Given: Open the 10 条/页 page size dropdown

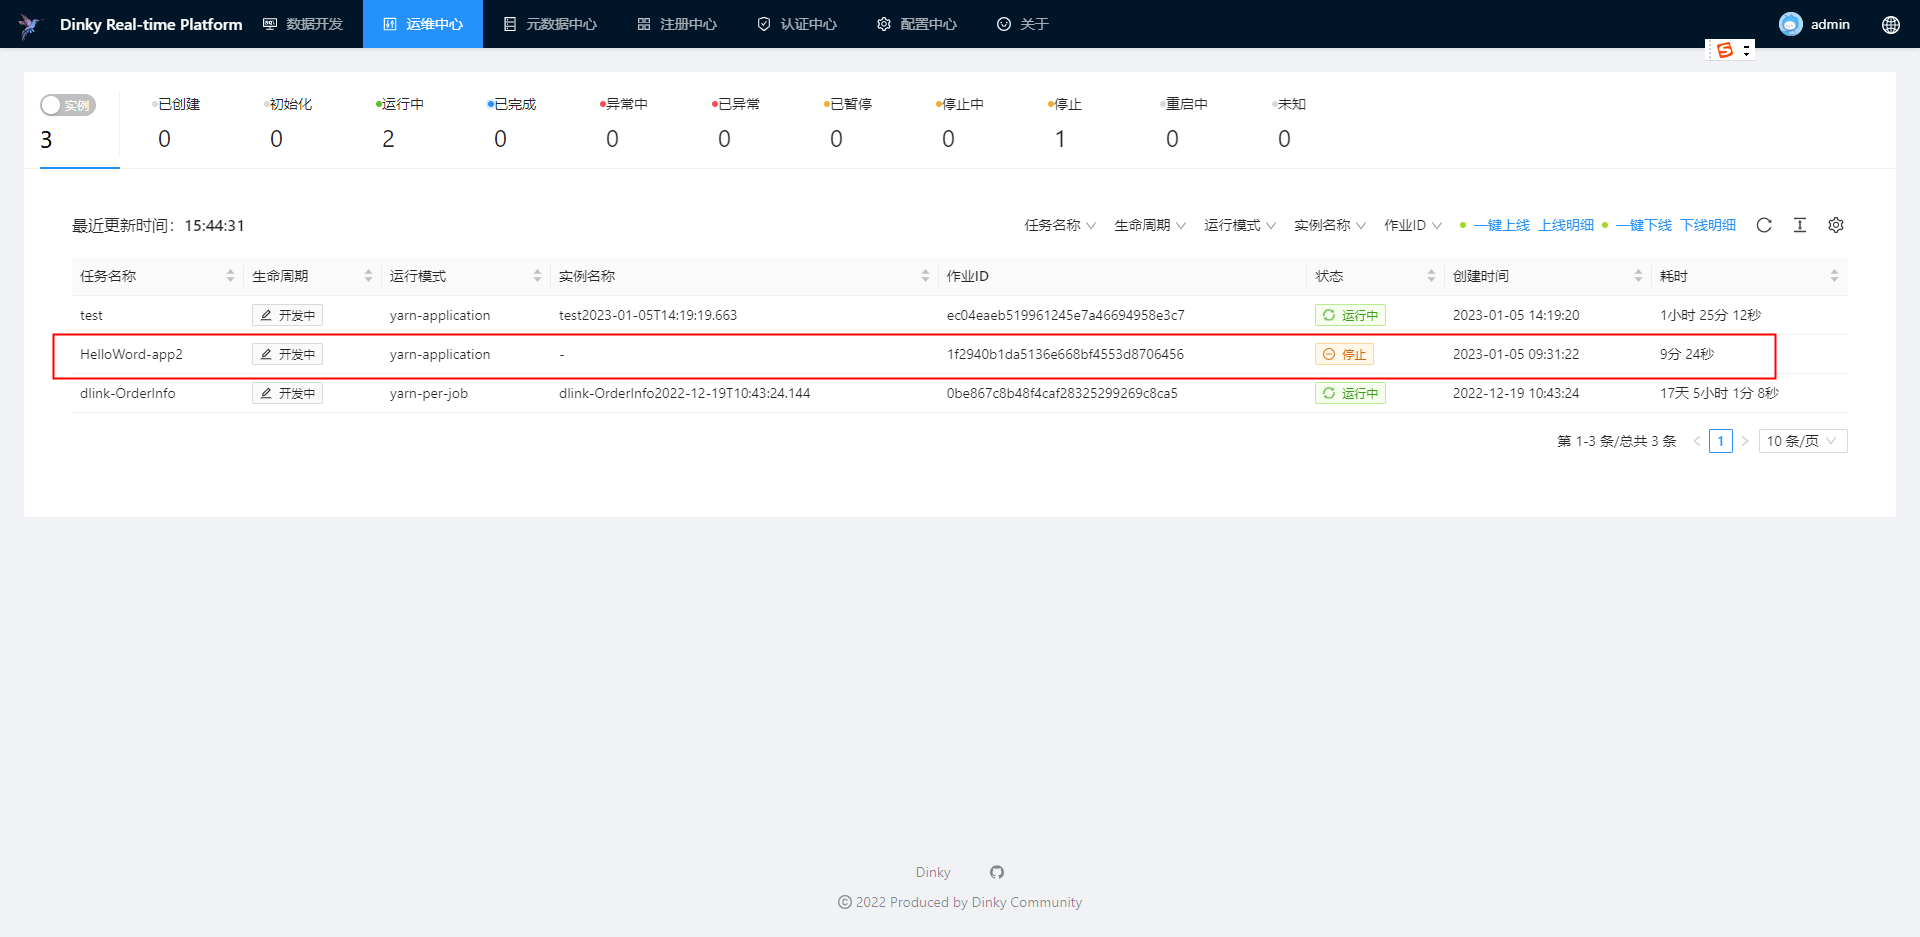Looking at the screenshot, I should (1802, 440).
